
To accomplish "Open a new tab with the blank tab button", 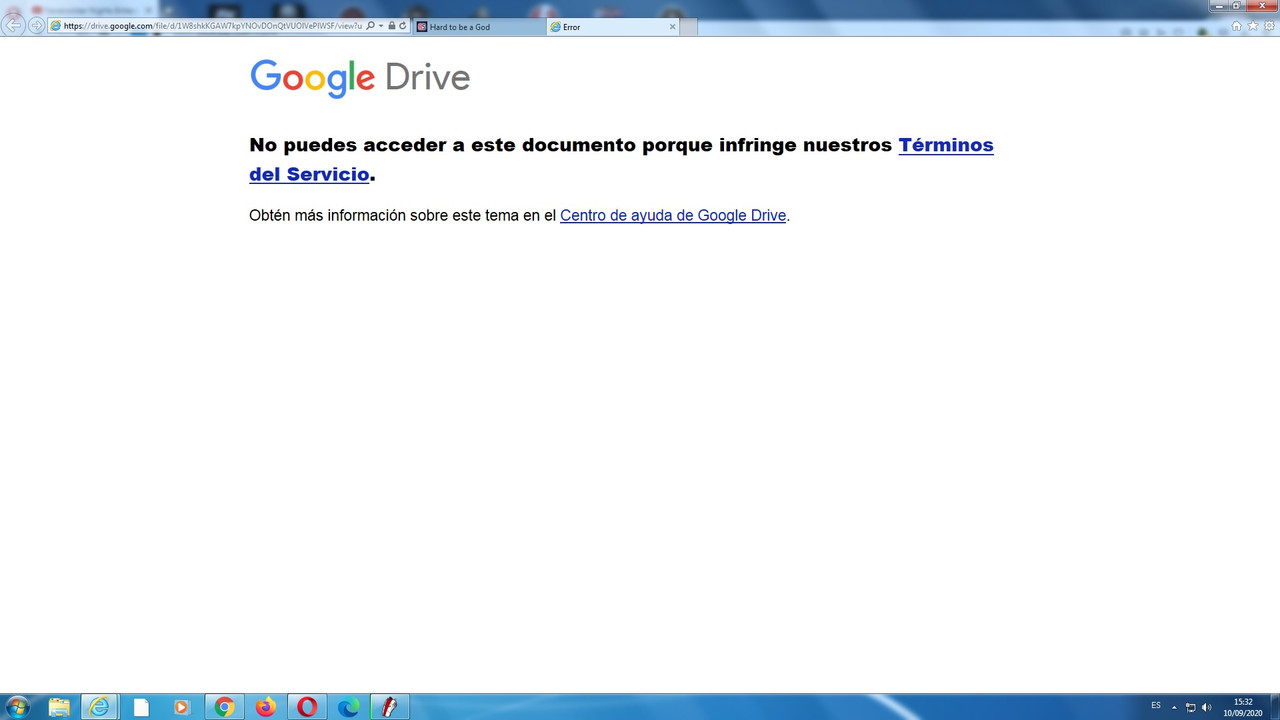I will pyautogui.click(x=688, y=27).
